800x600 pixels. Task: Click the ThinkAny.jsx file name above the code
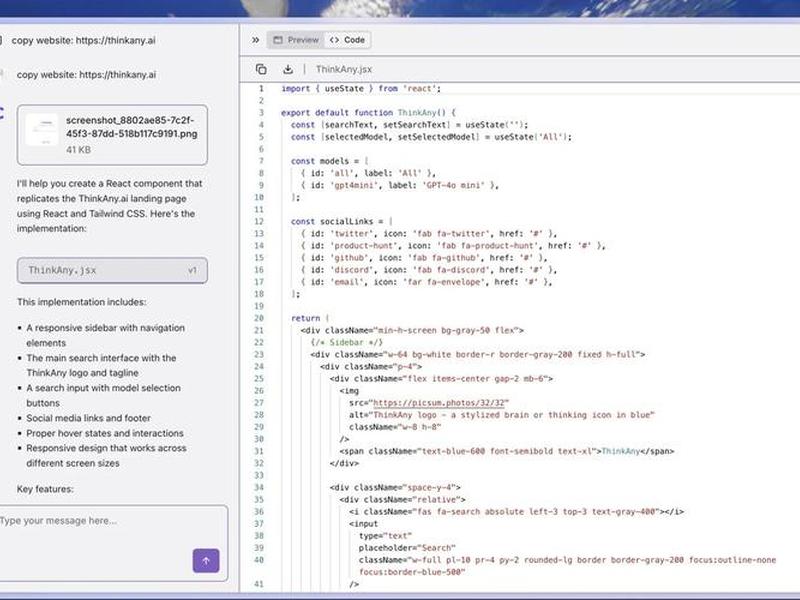point(344,69)
